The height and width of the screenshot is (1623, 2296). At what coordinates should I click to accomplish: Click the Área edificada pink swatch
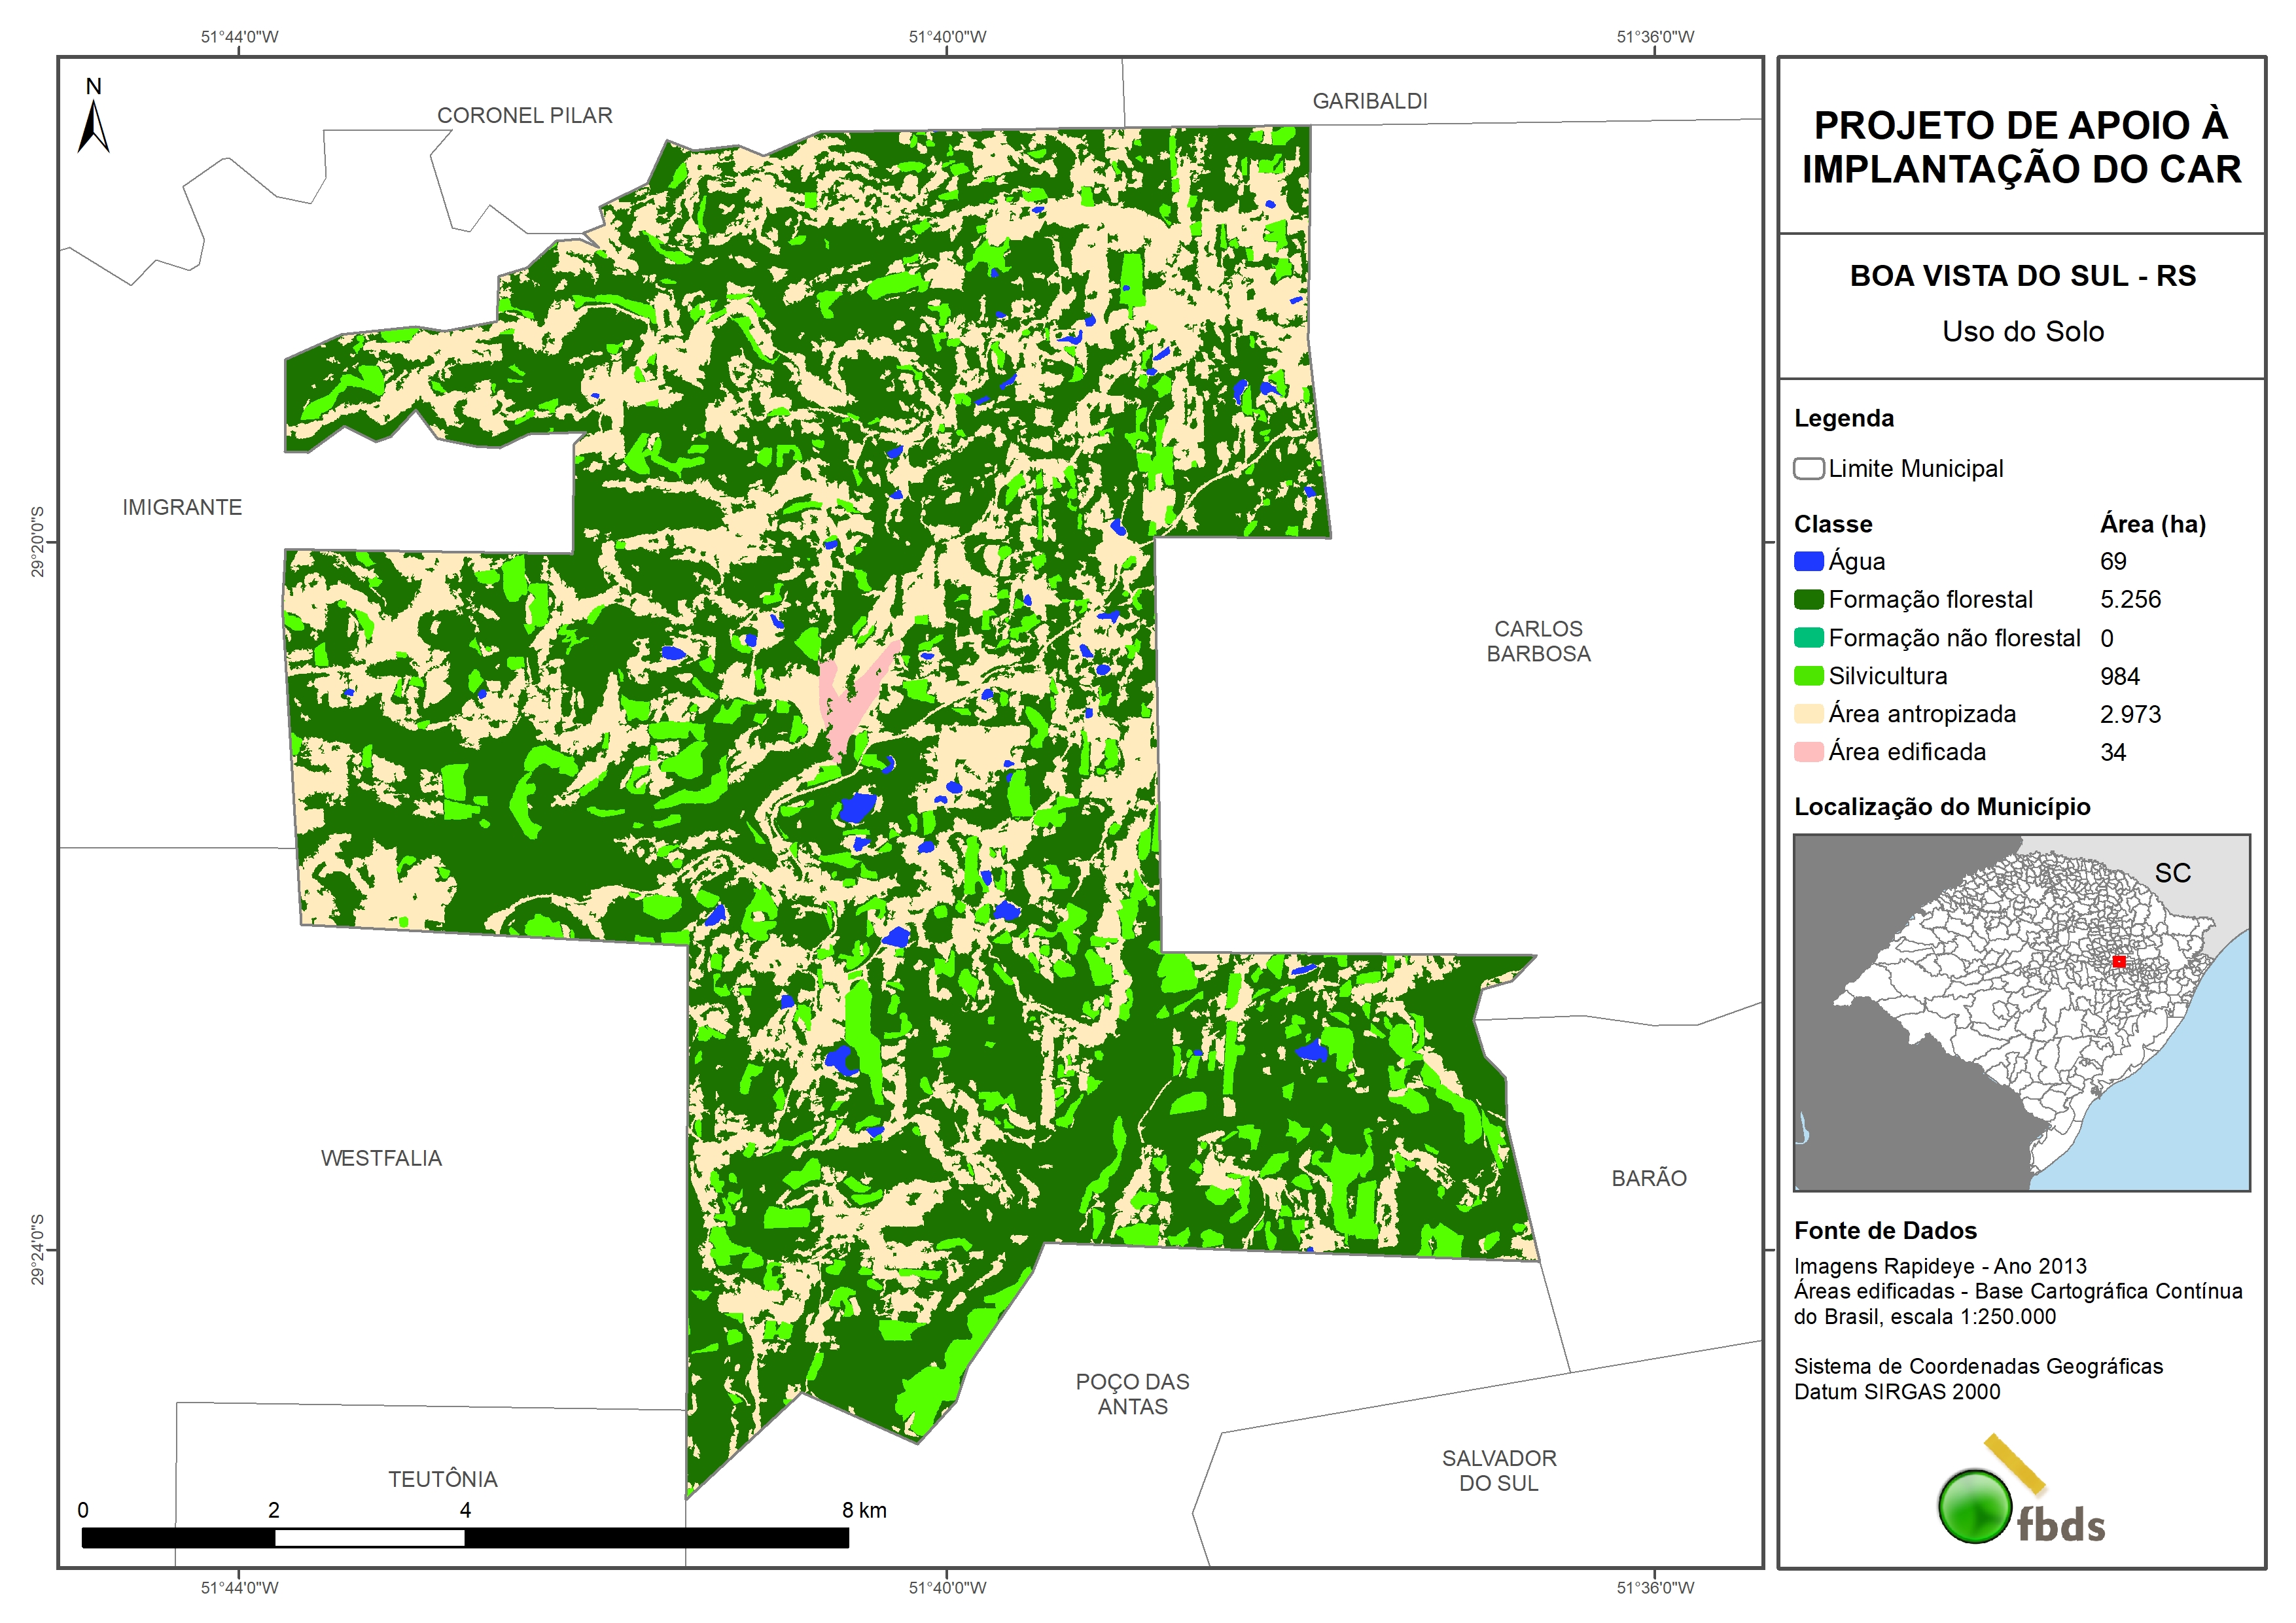pos(1808,752)
